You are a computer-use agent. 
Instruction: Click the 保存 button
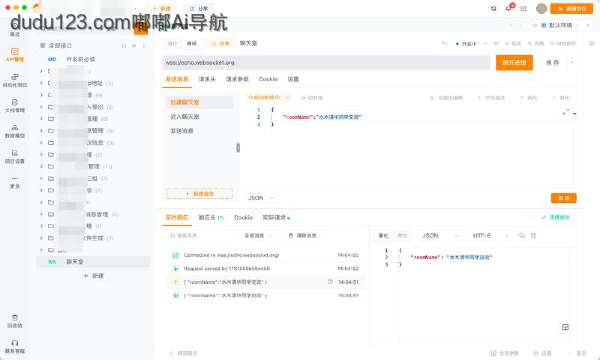[x=553, y=62]
